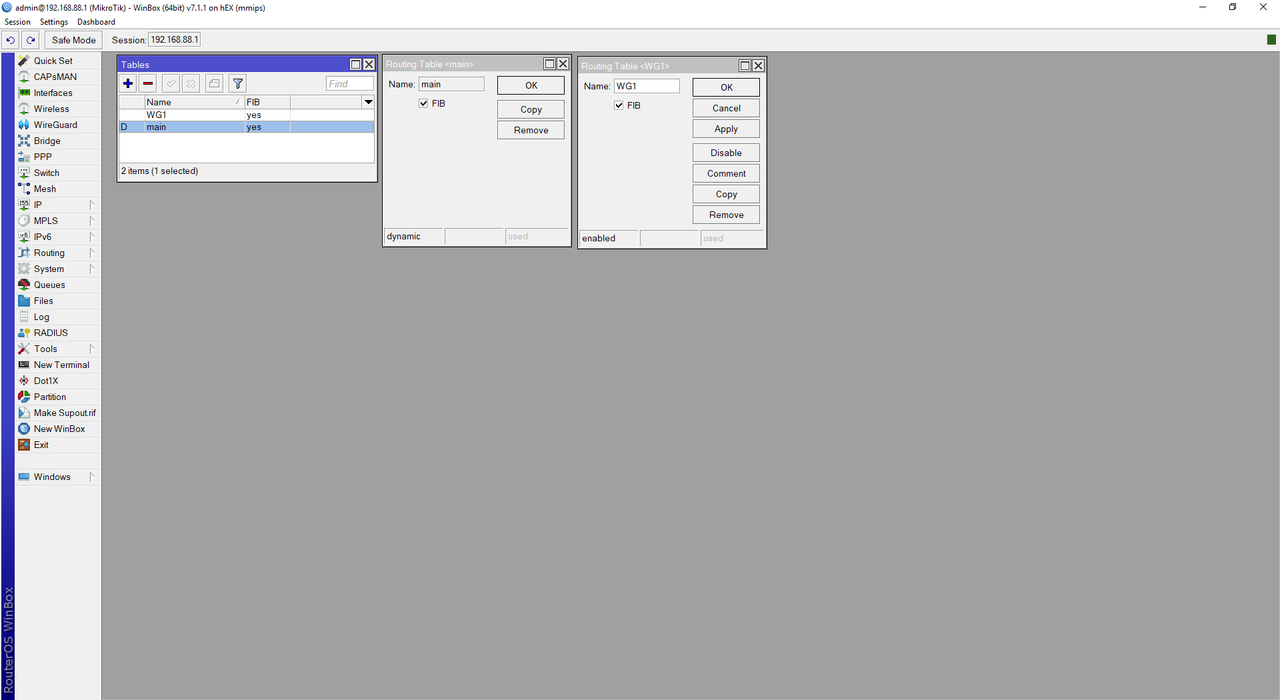Image resolution: width=1280 pixels, height=700 pixels.
Task: Open Switch in the sidebar
Action: click(x=58, y=173)
